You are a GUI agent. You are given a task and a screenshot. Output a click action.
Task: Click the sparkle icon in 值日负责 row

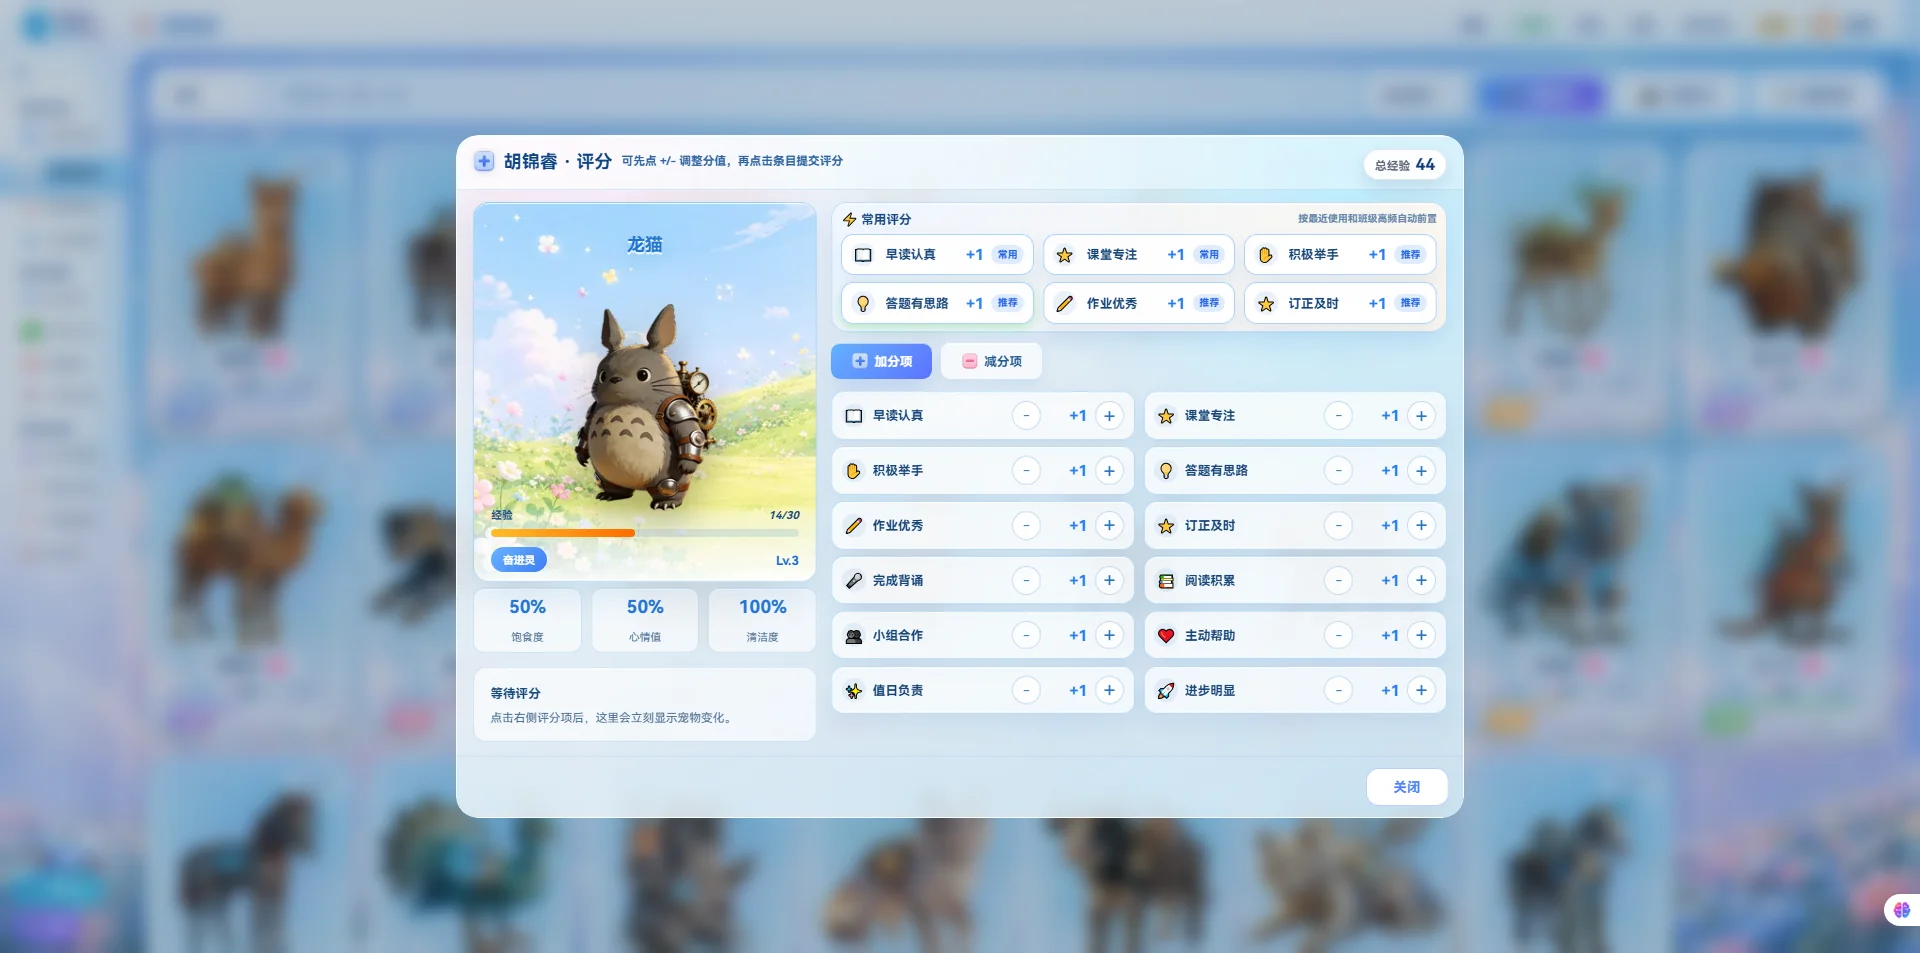coord(854,691)
